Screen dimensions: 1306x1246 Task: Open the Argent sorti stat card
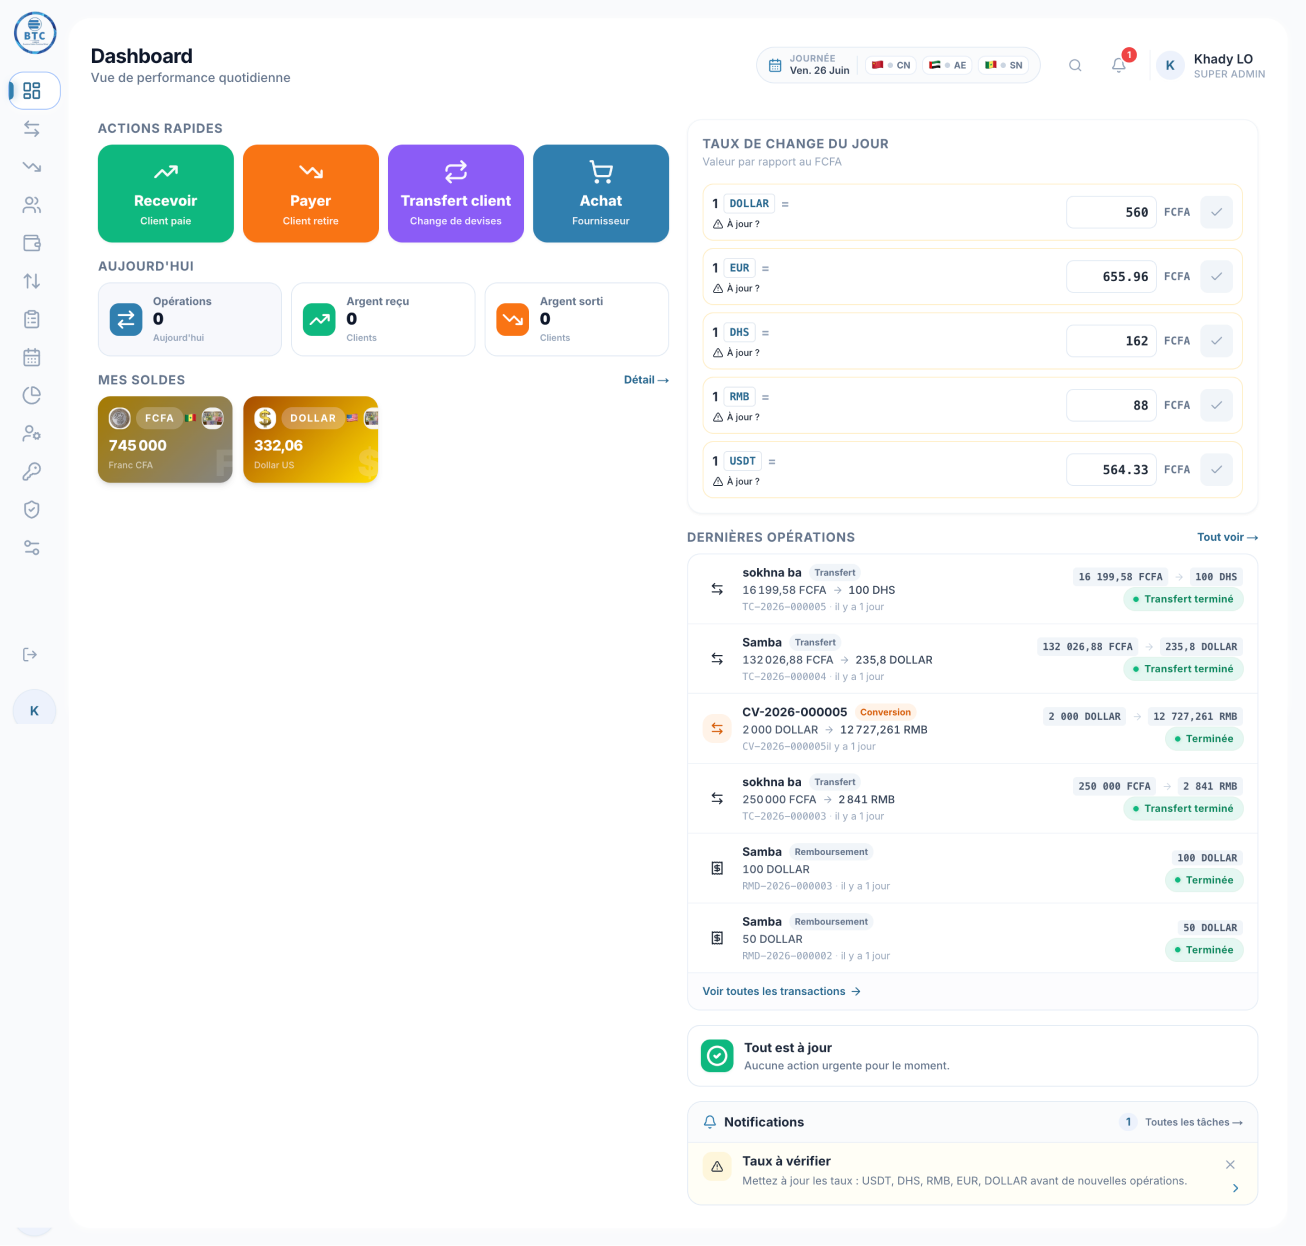pos(577,319)
